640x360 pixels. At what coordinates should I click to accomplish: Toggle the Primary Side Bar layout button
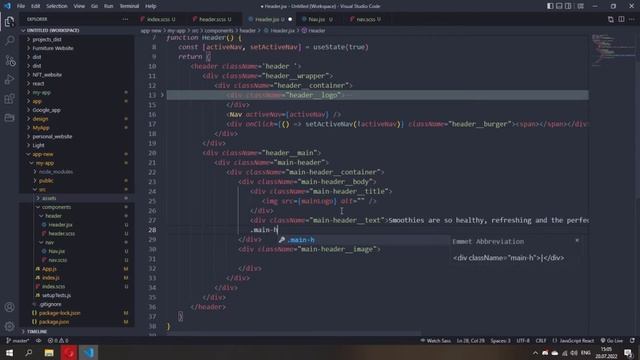tap(550, 6)
